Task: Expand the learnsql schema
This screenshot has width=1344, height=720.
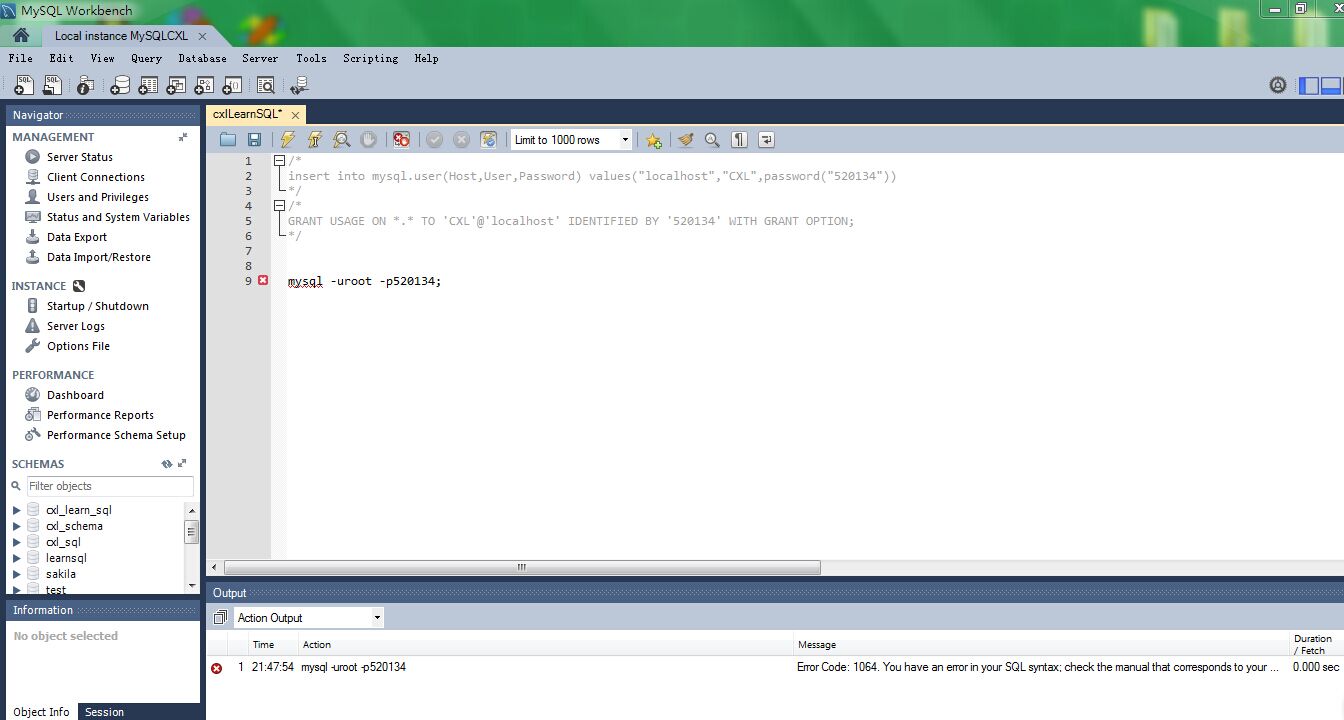Action: coord(16,558)
